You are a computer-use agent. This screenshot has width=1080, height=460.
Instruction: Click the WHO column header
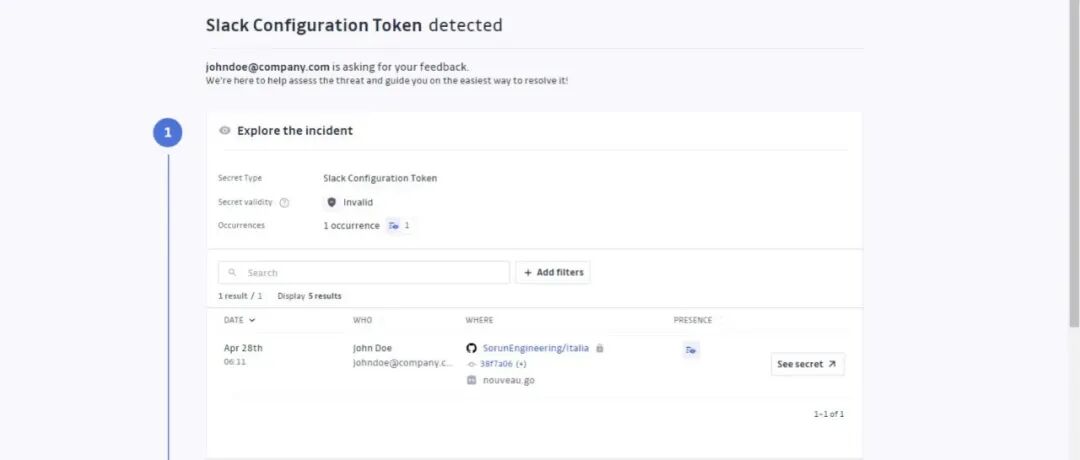point(362,320)
